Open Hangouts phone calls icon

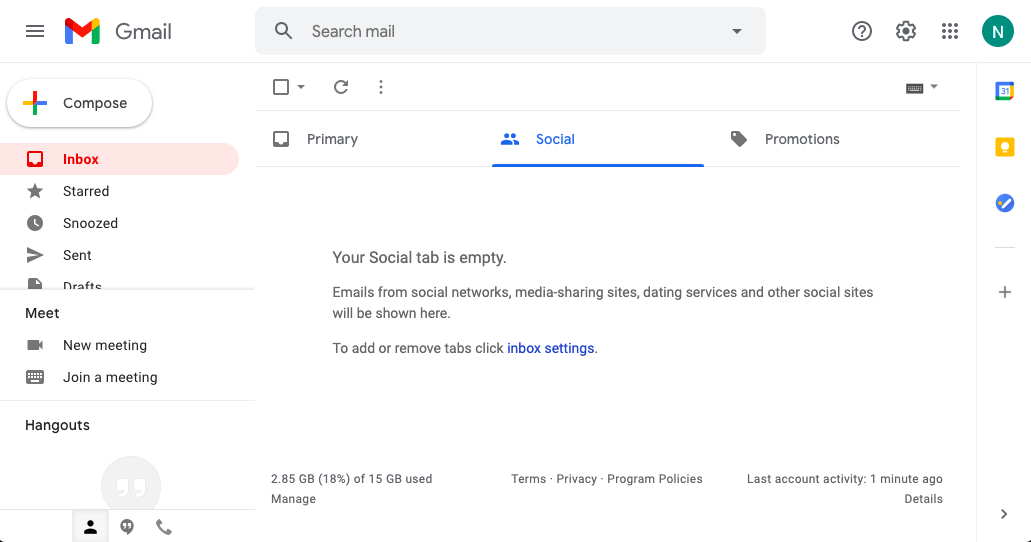pyautogui.click(x=164, y=527)
